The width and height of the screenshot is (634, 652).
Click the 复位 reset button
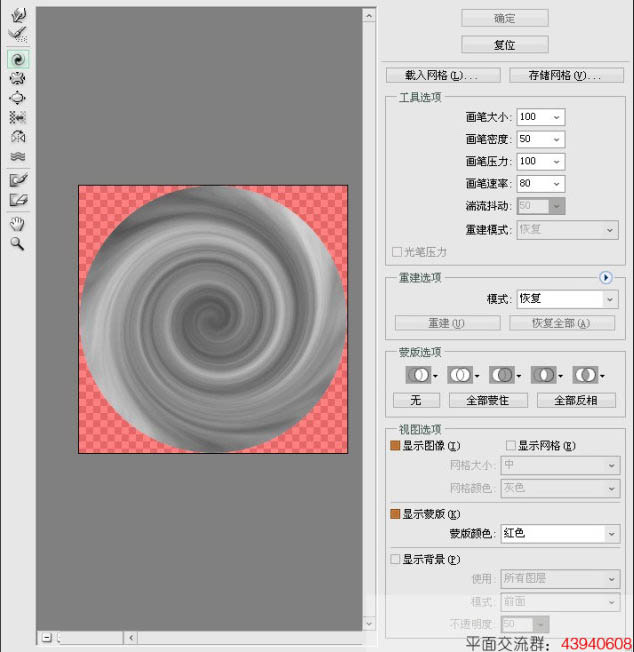tap(505, 44)
